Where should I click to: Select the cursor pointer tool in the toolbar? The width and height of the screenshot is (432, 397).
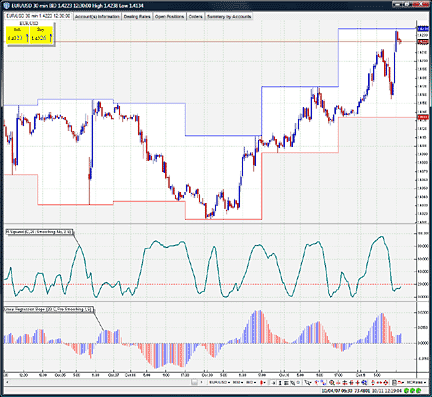[x=307, y=383]
